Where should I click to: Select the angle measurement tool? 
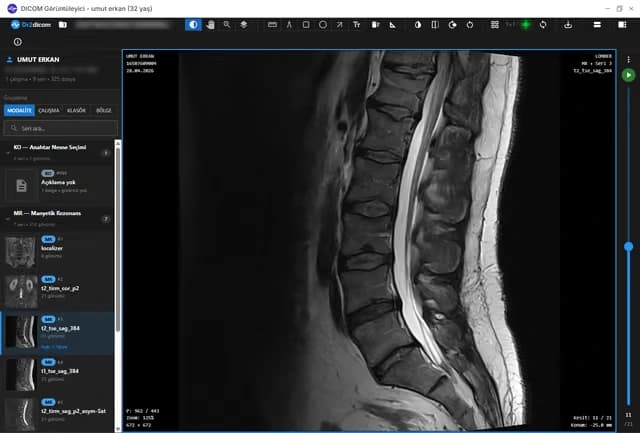(289, 25)
